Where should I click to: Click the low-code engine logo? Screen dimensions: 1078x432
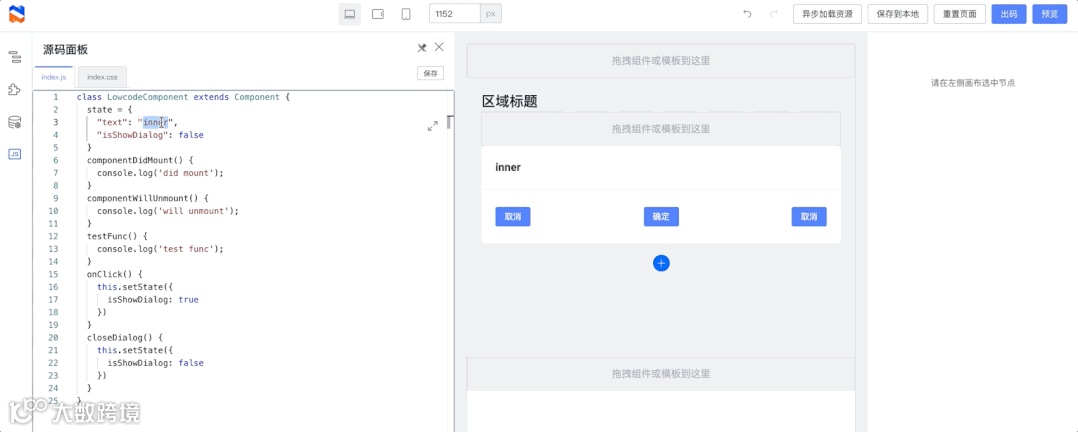(x=16, y=14)
